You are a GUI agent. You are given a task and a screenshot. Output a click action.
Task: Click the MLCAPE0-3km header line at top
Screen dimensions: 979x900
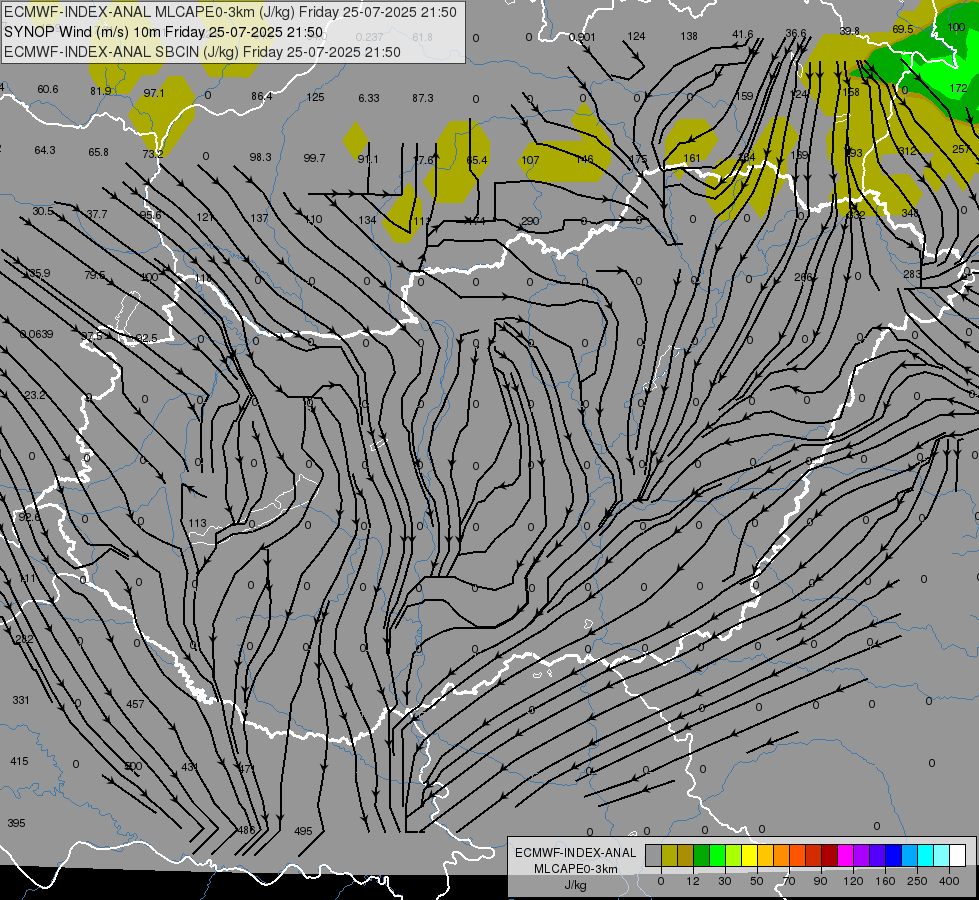(x=230, y=12)
